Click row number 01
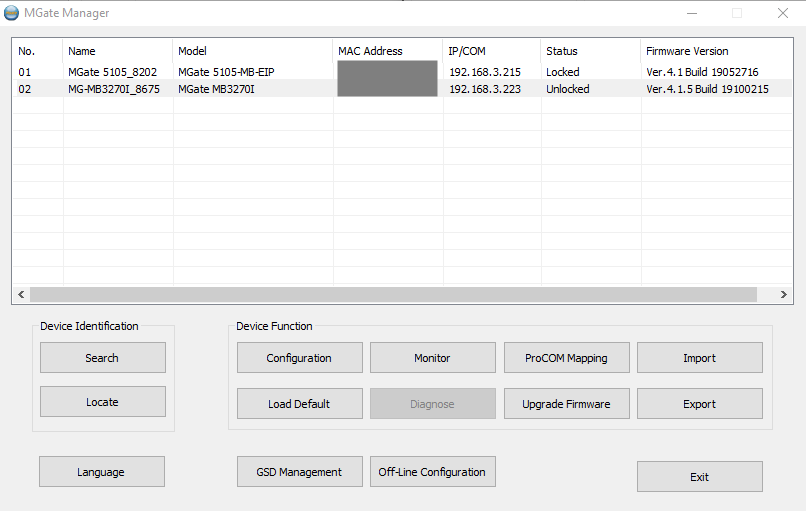This screenshot has height=511, width=806. pos(25,72)
